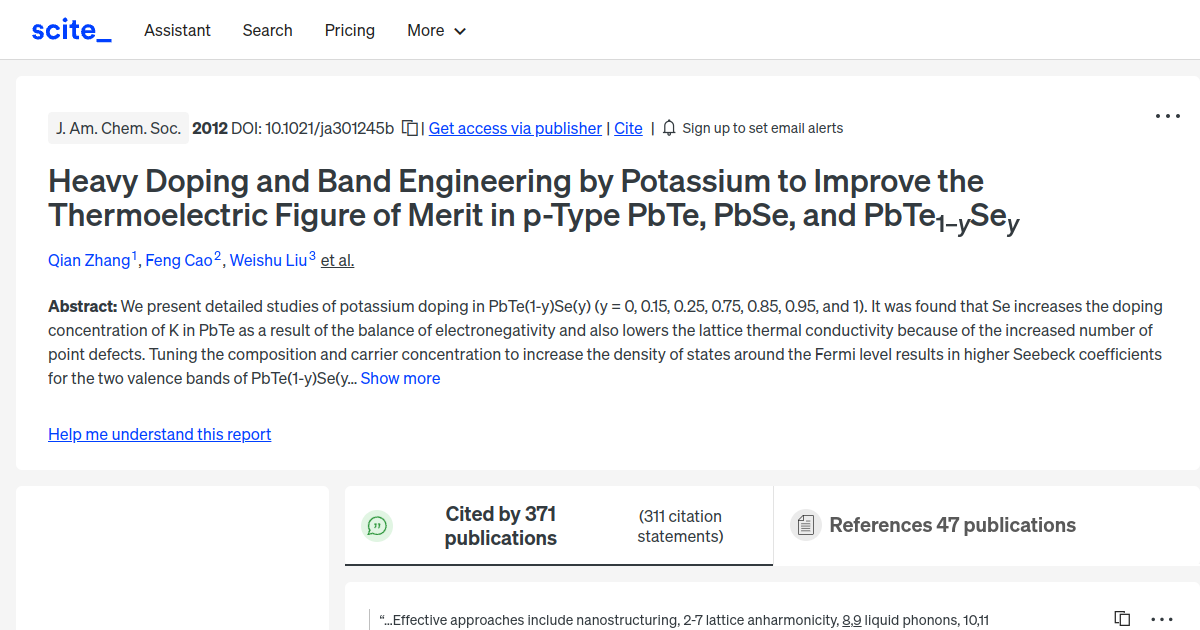This screenshot has height=630, width=1200.
Task: Select the Cited by 371 publications tab
Action: (500, 526)
